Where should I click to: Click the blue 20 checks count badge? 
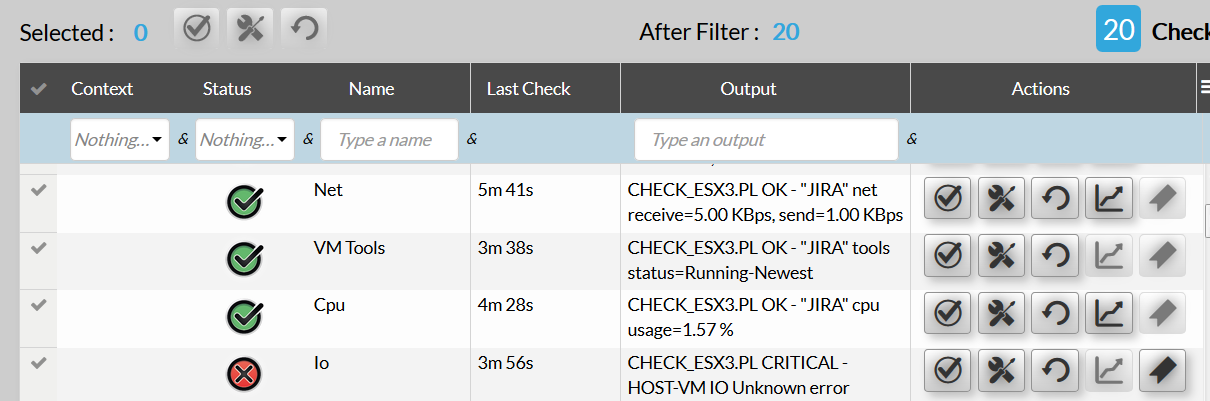point(1118,29)
